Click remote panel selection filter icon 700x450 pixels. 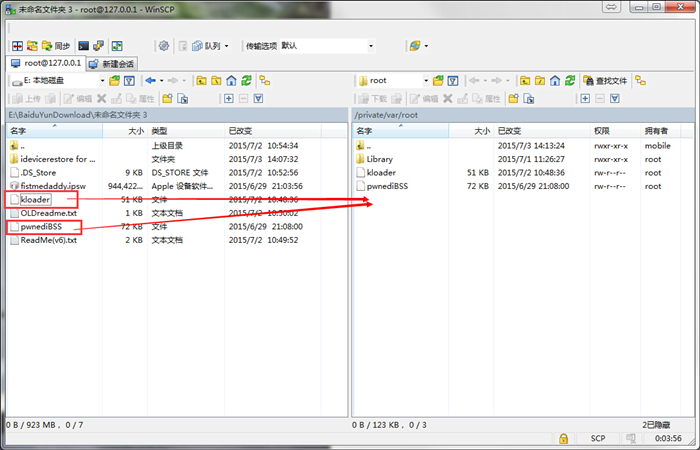click(x=615, y=99)
